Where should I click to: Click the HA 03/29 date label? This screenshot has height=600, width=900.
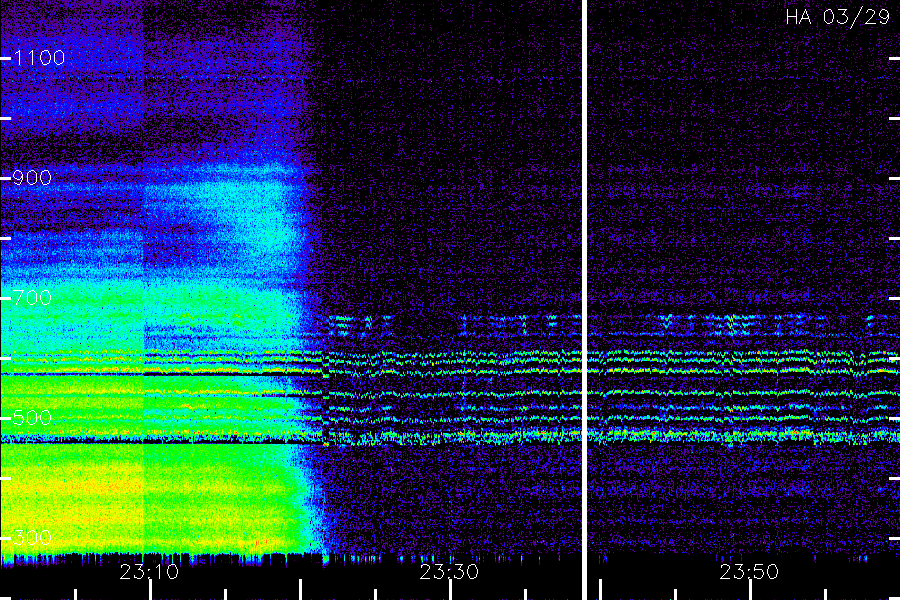(x=837, y=17)
